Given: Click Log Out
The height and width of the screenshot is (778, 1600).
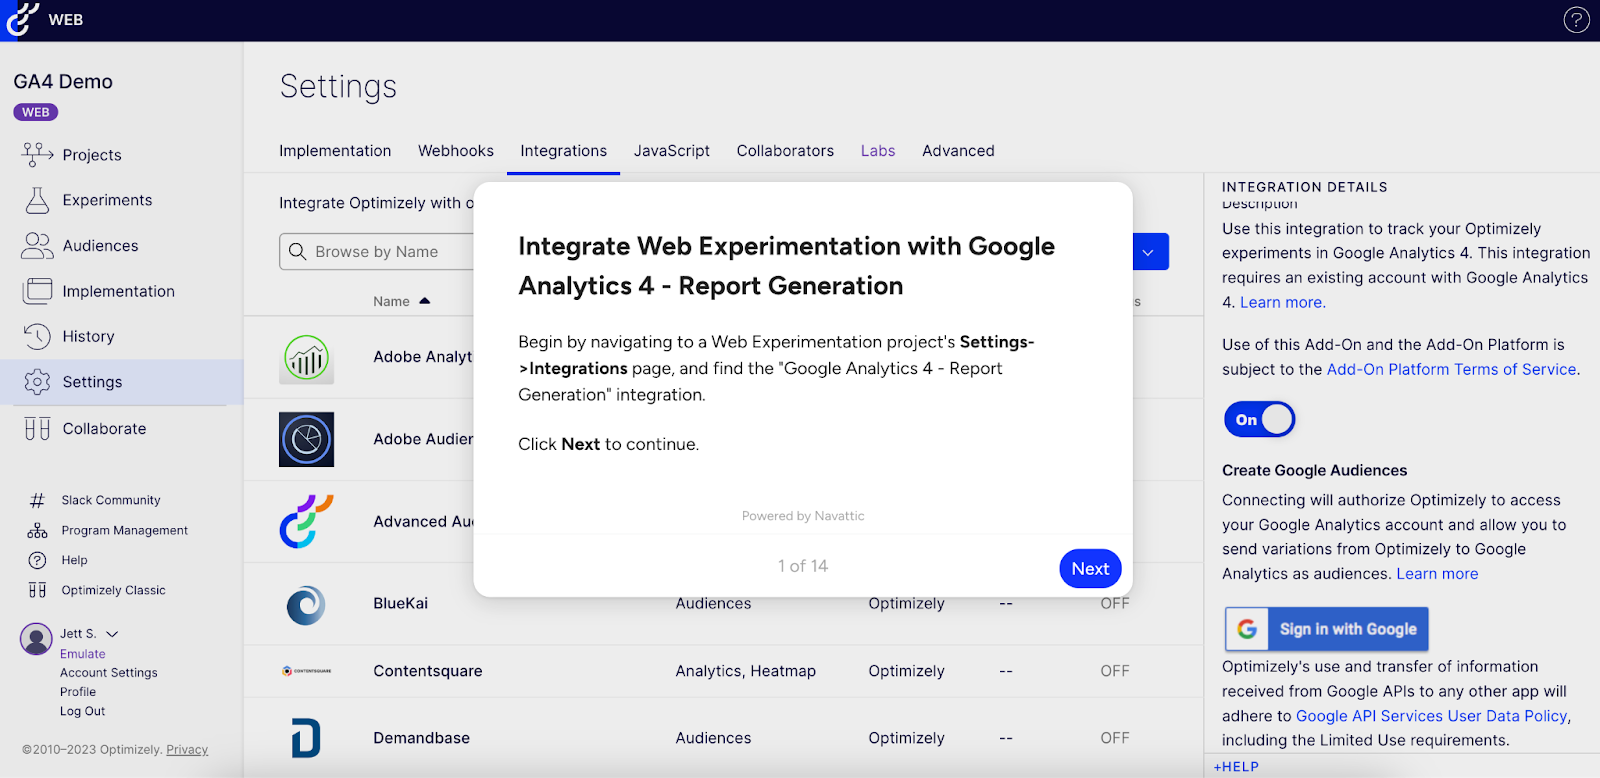Looking at the screenshot, I should click(x=82, y=711).
